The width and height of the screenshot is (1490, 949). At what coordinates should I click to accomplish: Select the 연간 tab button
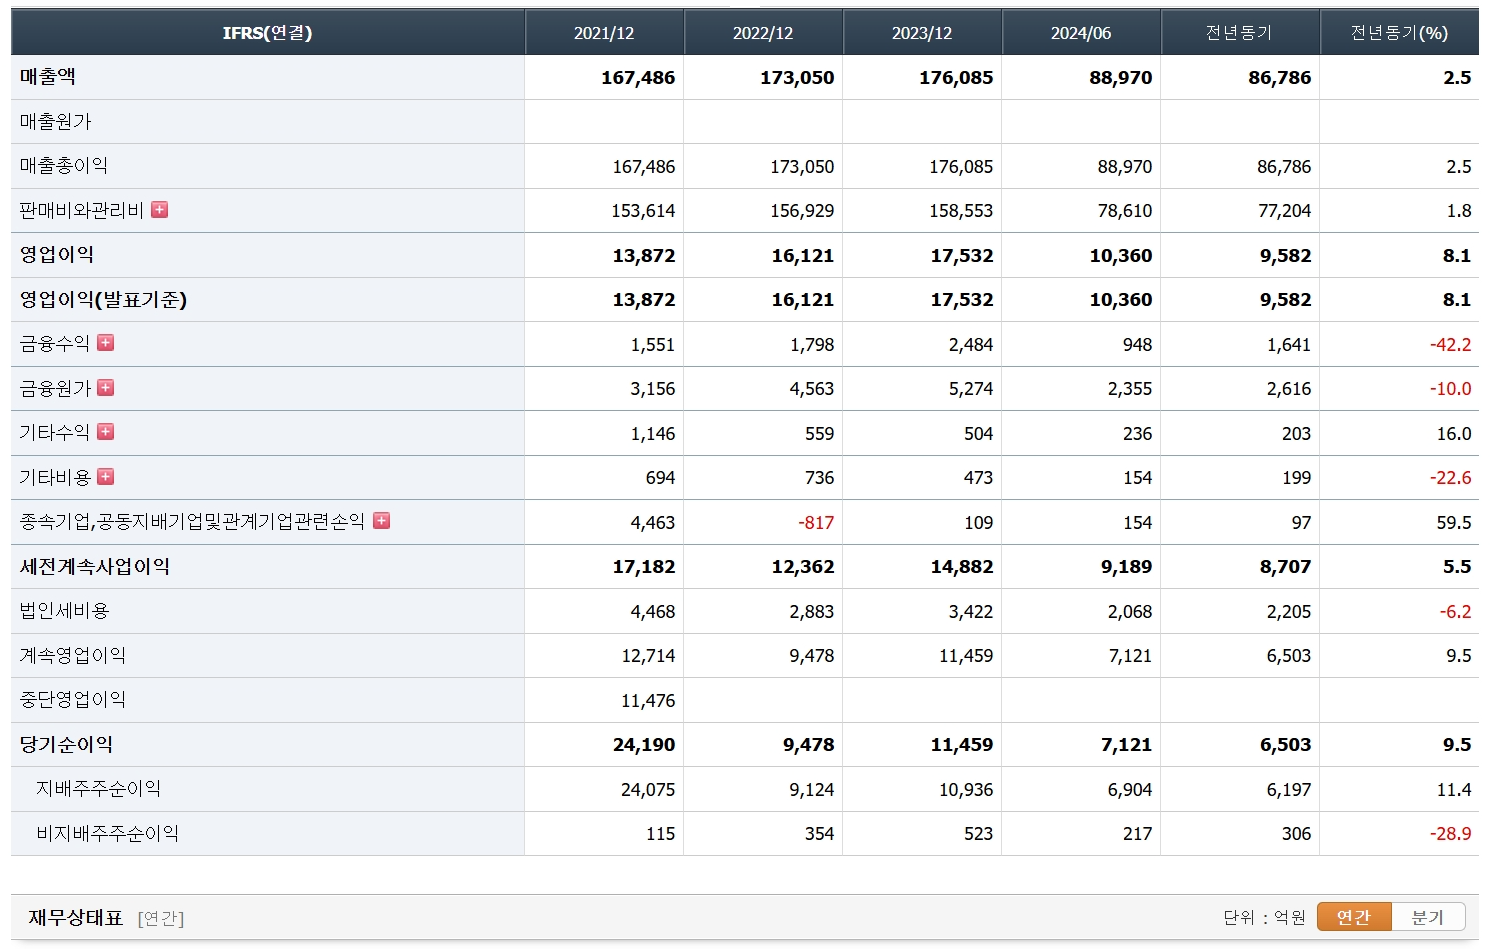click(x=1354, y=917)
